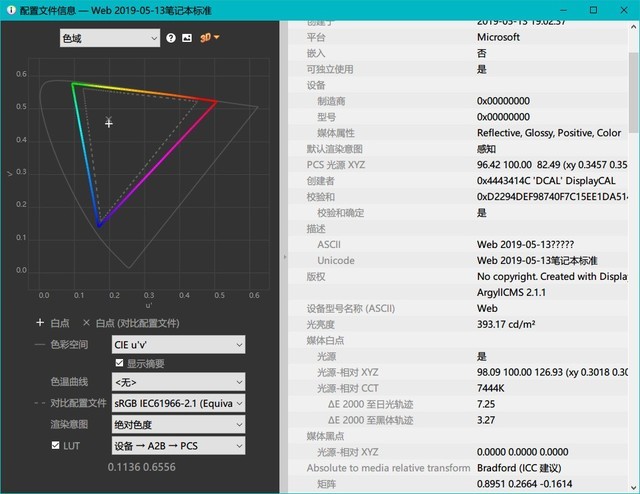Image resolution: width=640 pixels, height=494 pixels.
Task: Expand the 渲染意图 绝对色度 dropdown
Action: click(x=177, y=424)
